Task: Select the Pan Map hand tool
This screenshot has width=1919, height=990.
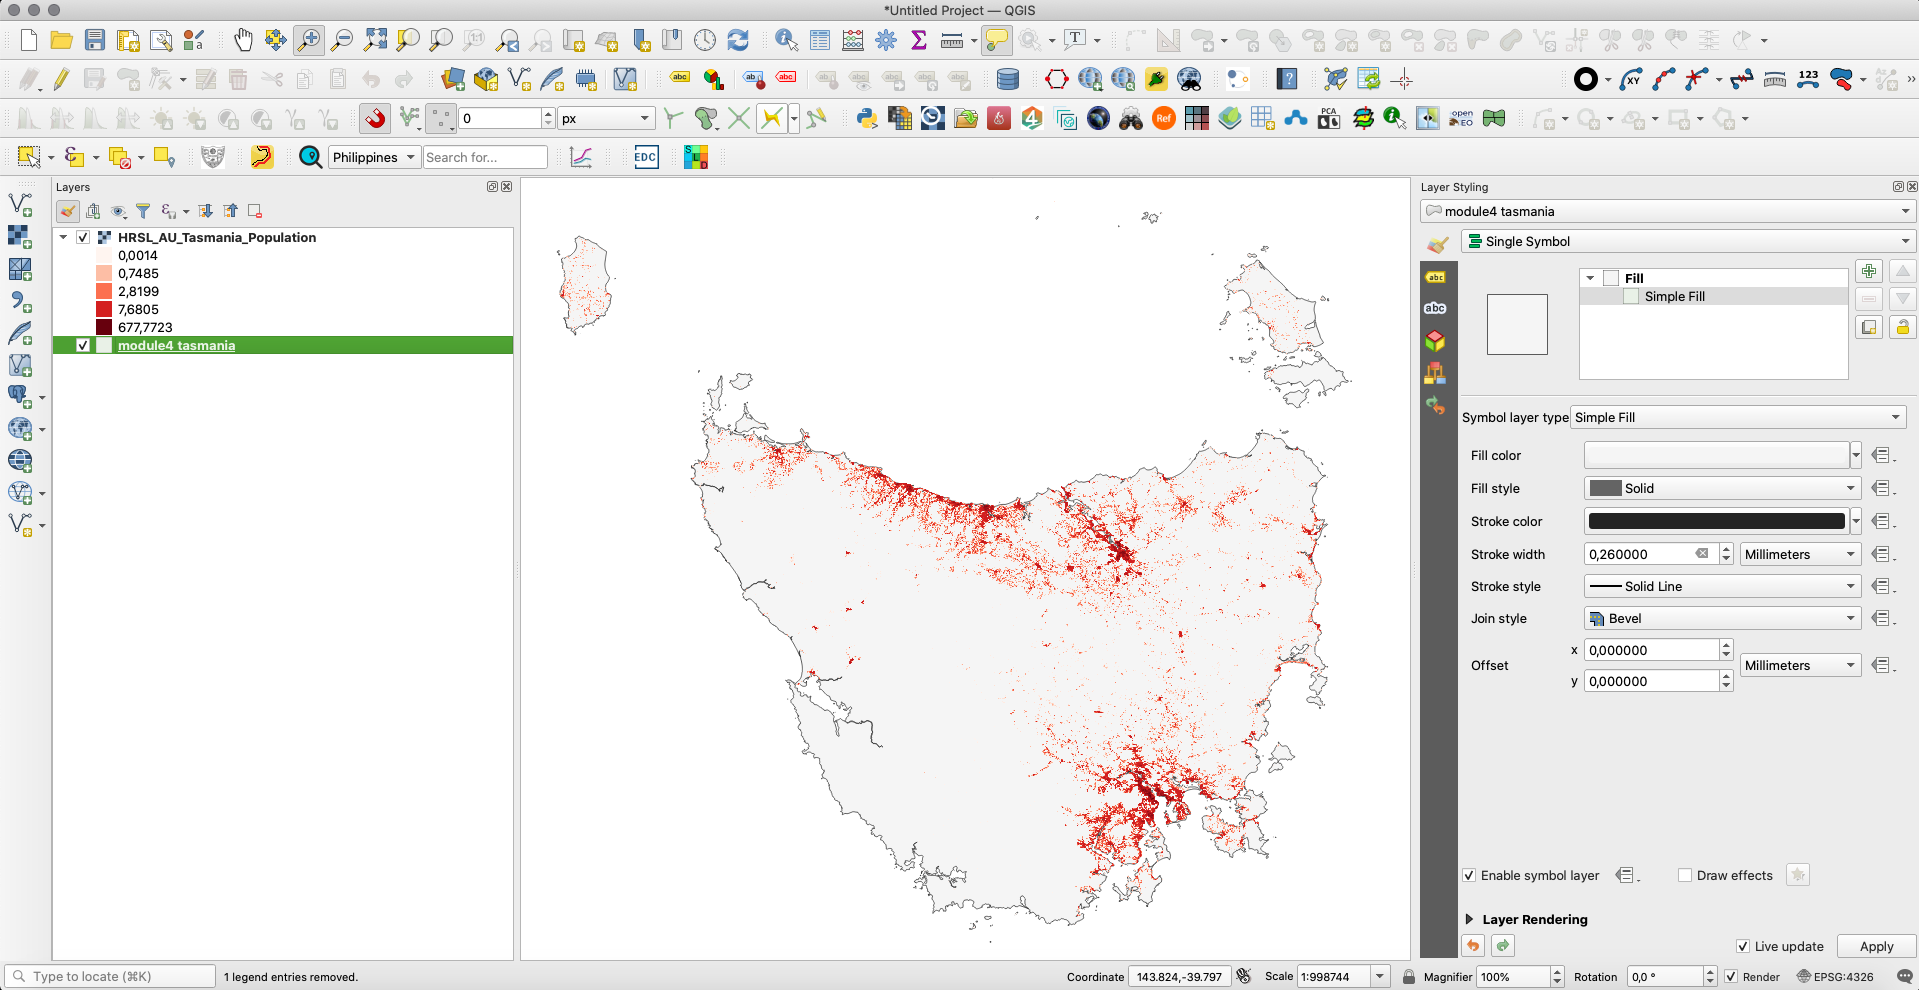Action: (x=243, y=40)
